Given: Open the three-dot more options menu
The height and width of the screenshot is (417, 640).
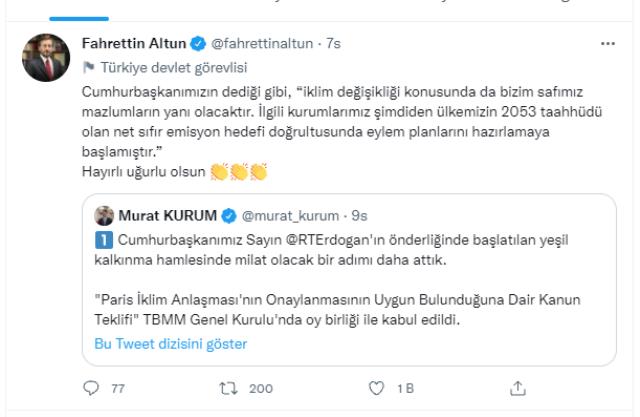Looking at the screenshot, I should [x=608, y=44].
